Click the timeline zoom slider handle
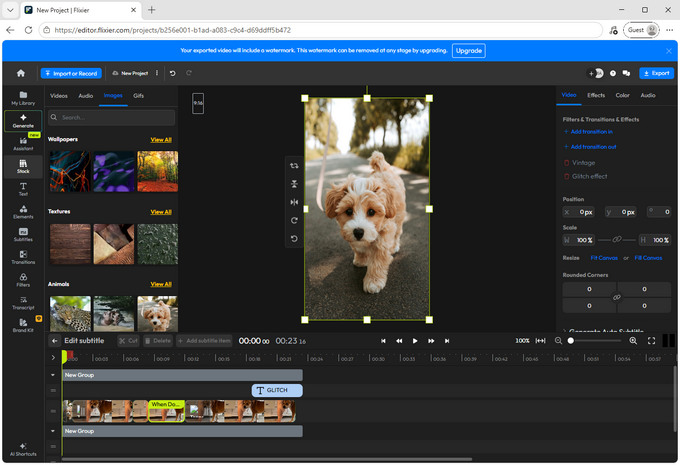Screen dimensions: 680x465 coord(571,341)
